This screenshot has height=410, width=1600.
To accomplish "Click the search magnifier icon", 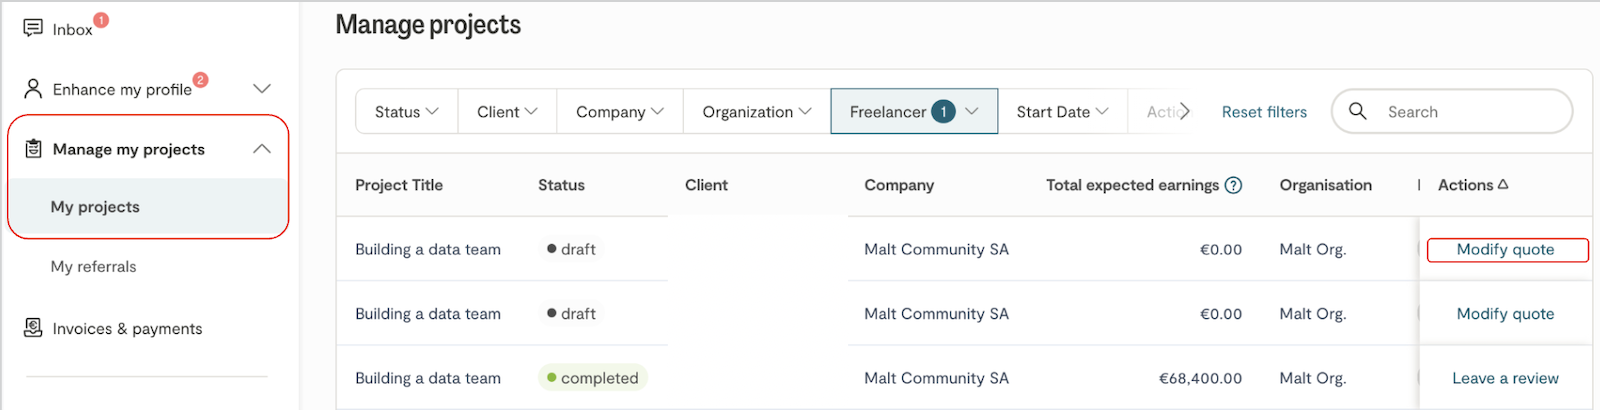I will (x=1357, y=111).
